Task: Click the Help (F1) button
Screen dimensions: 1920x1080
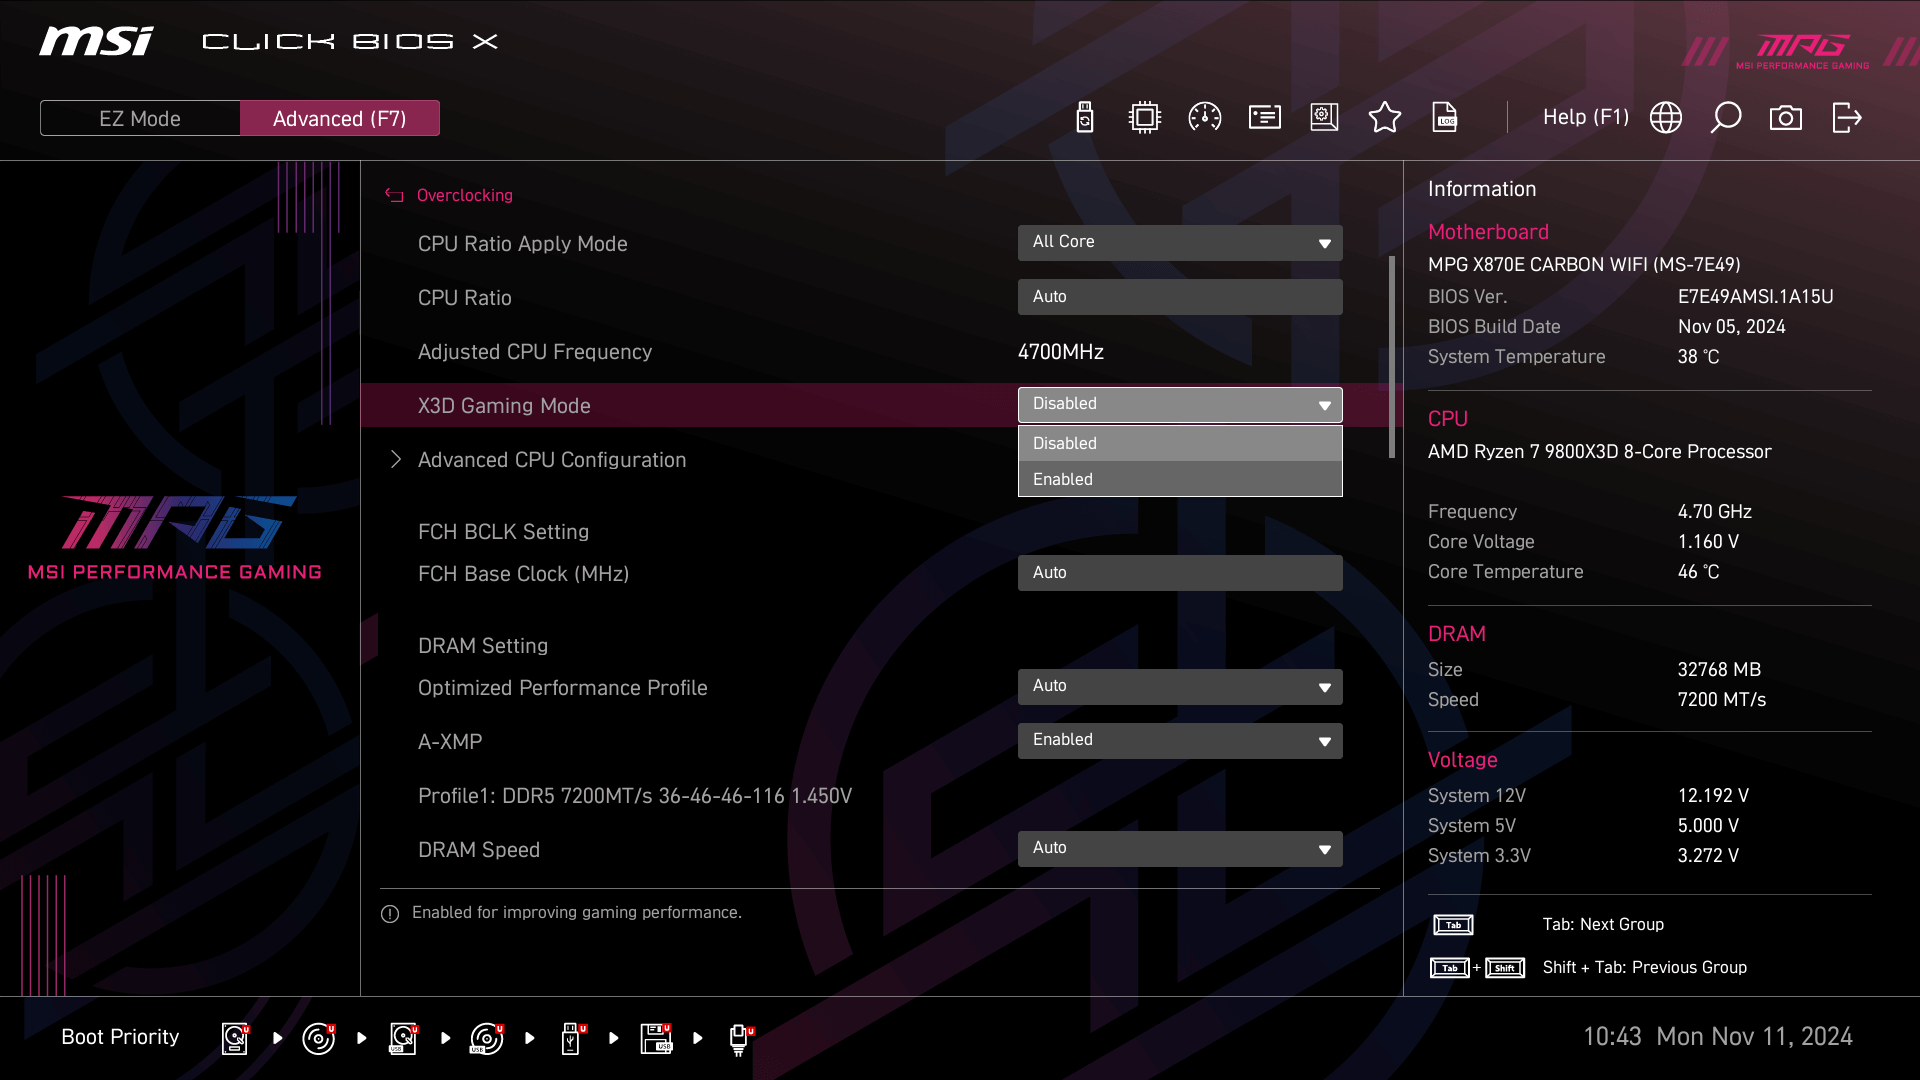Action: click(x=1585, y=117)
